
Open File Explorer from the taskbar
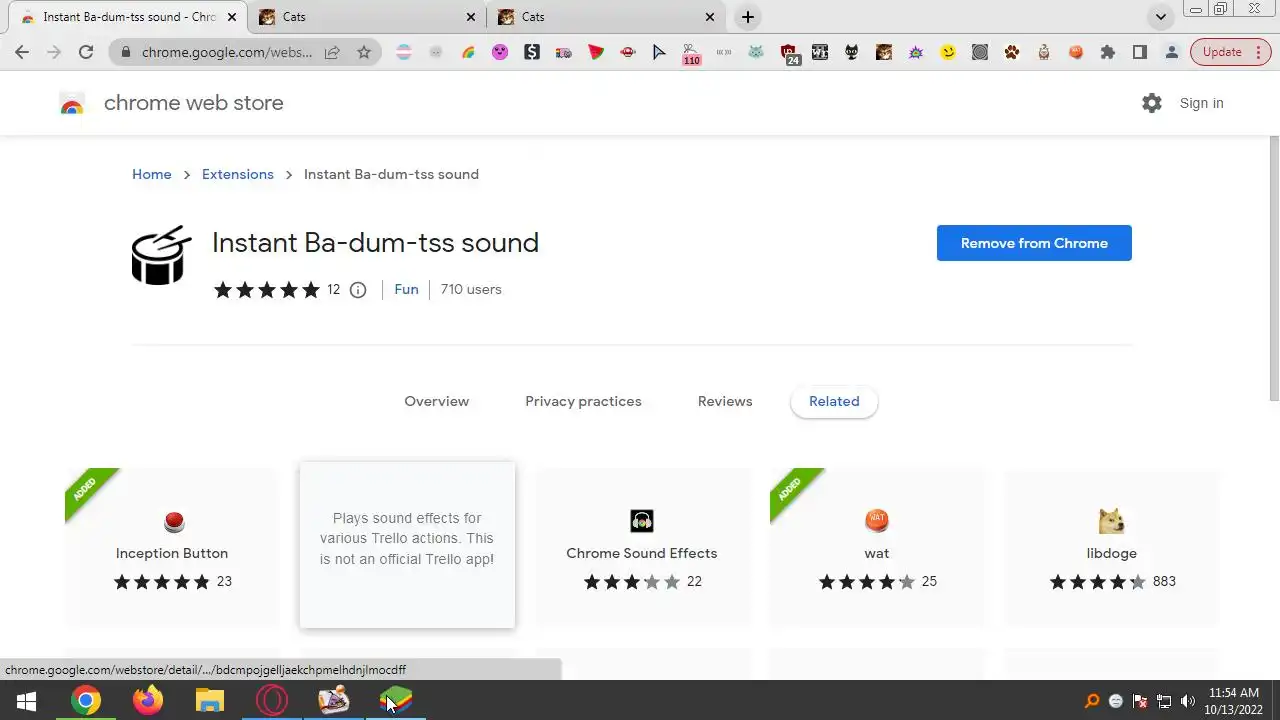[x=210, y=700]
